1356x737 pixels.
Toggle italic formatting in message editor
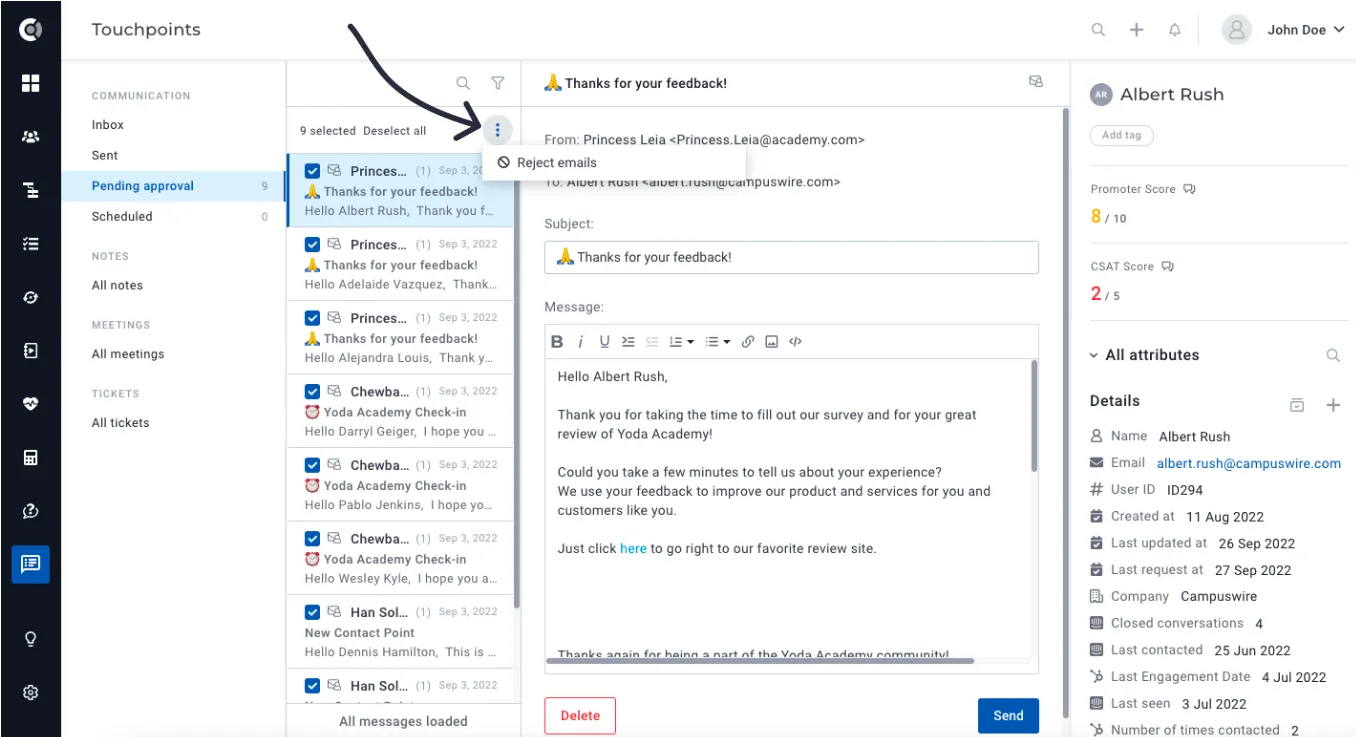(581, 342)
